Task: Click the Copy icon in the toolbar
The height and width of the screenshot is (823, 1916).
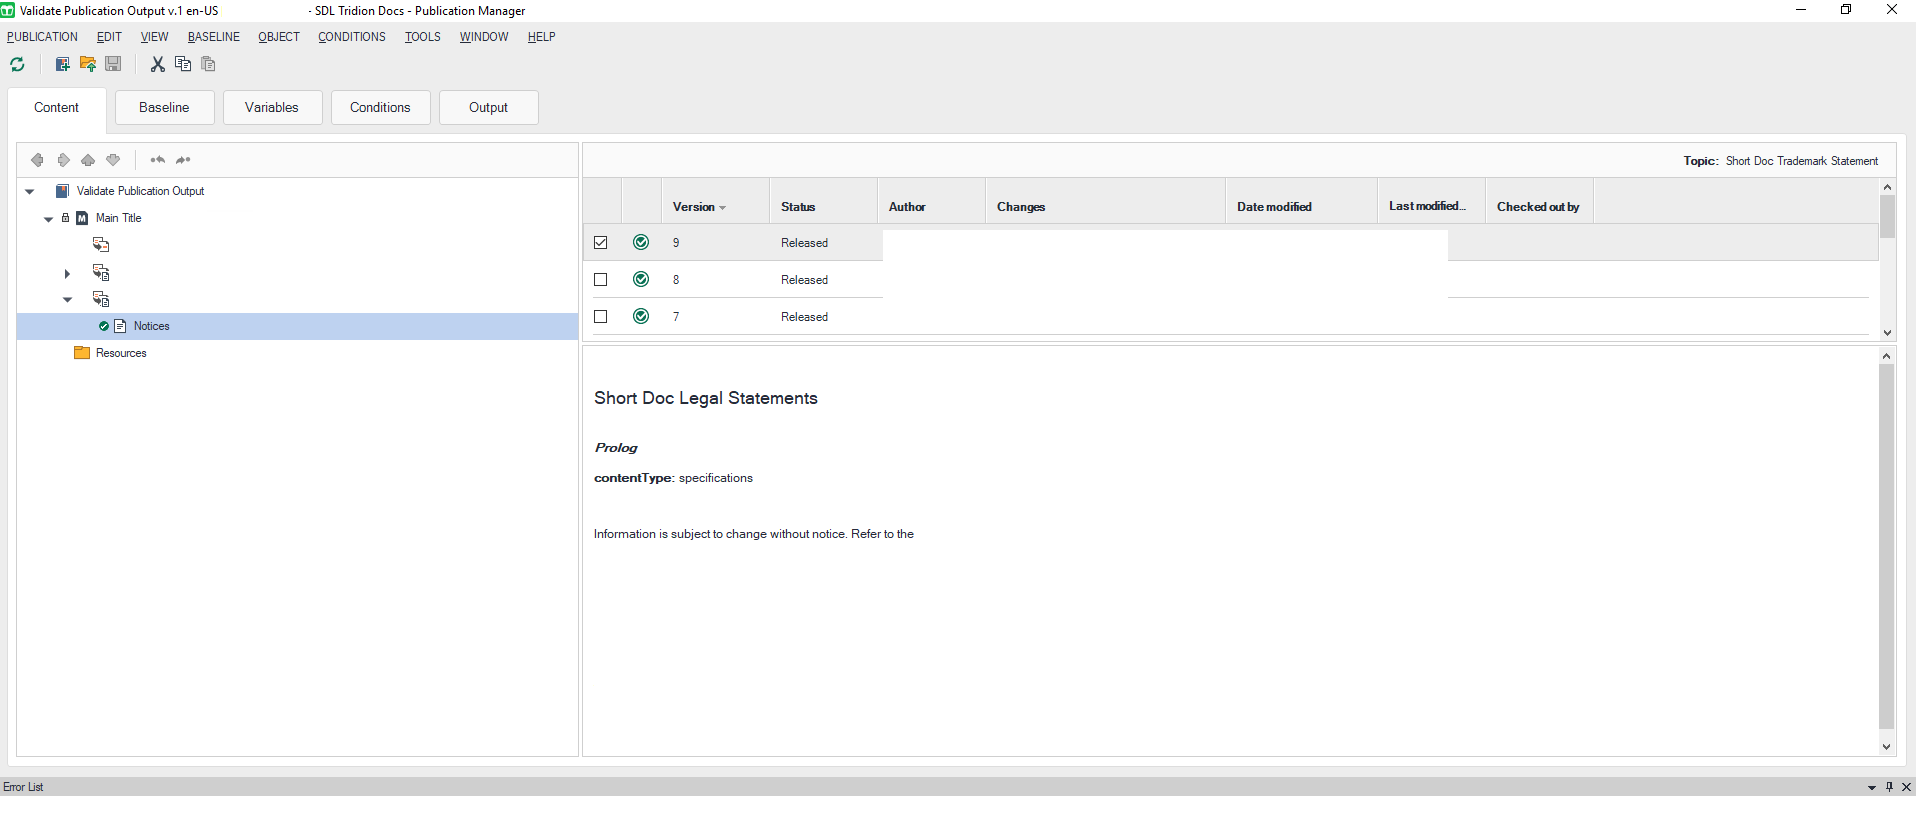Action: coord(183,64)
